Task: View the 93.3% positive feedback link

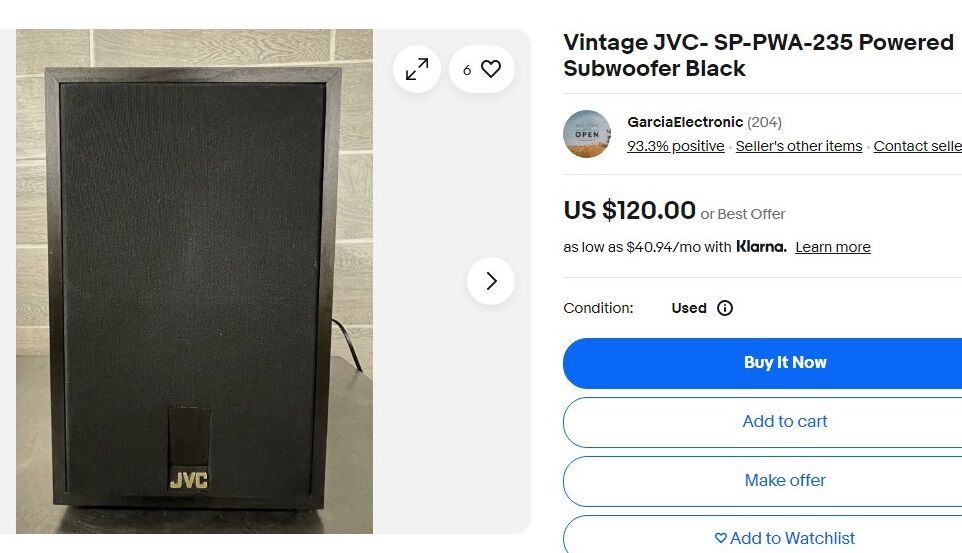Action: click(675, 146)
